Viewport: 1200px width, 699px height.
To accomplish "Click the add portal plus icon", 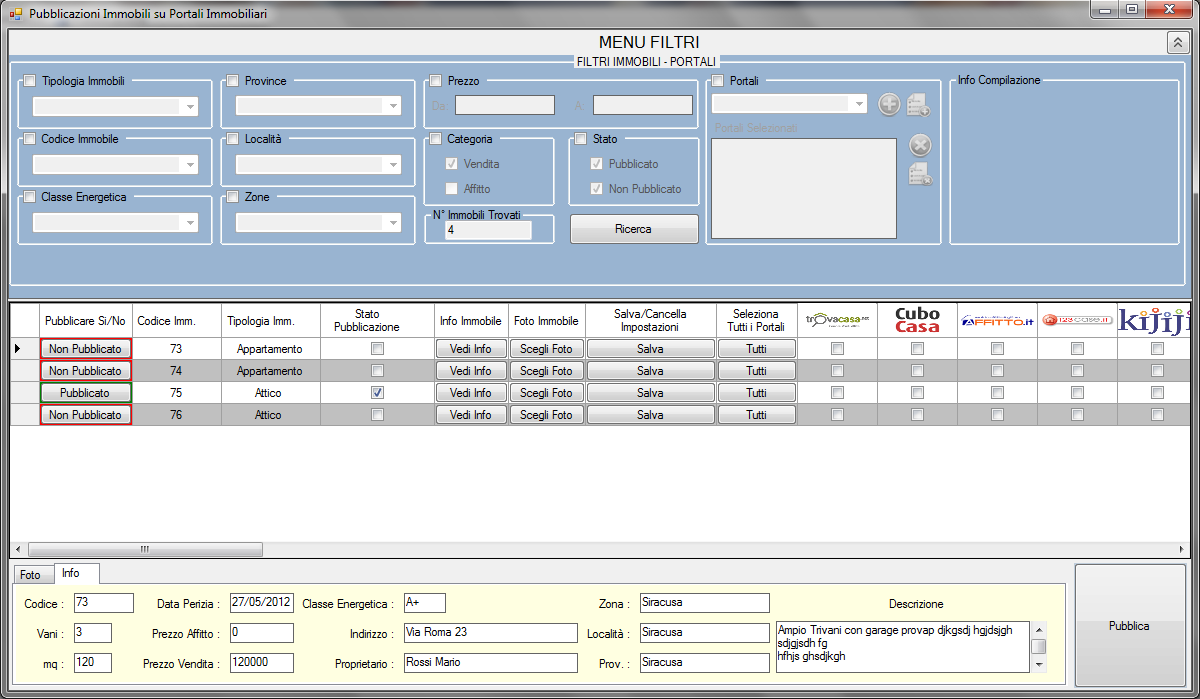I will coord(889,104).
